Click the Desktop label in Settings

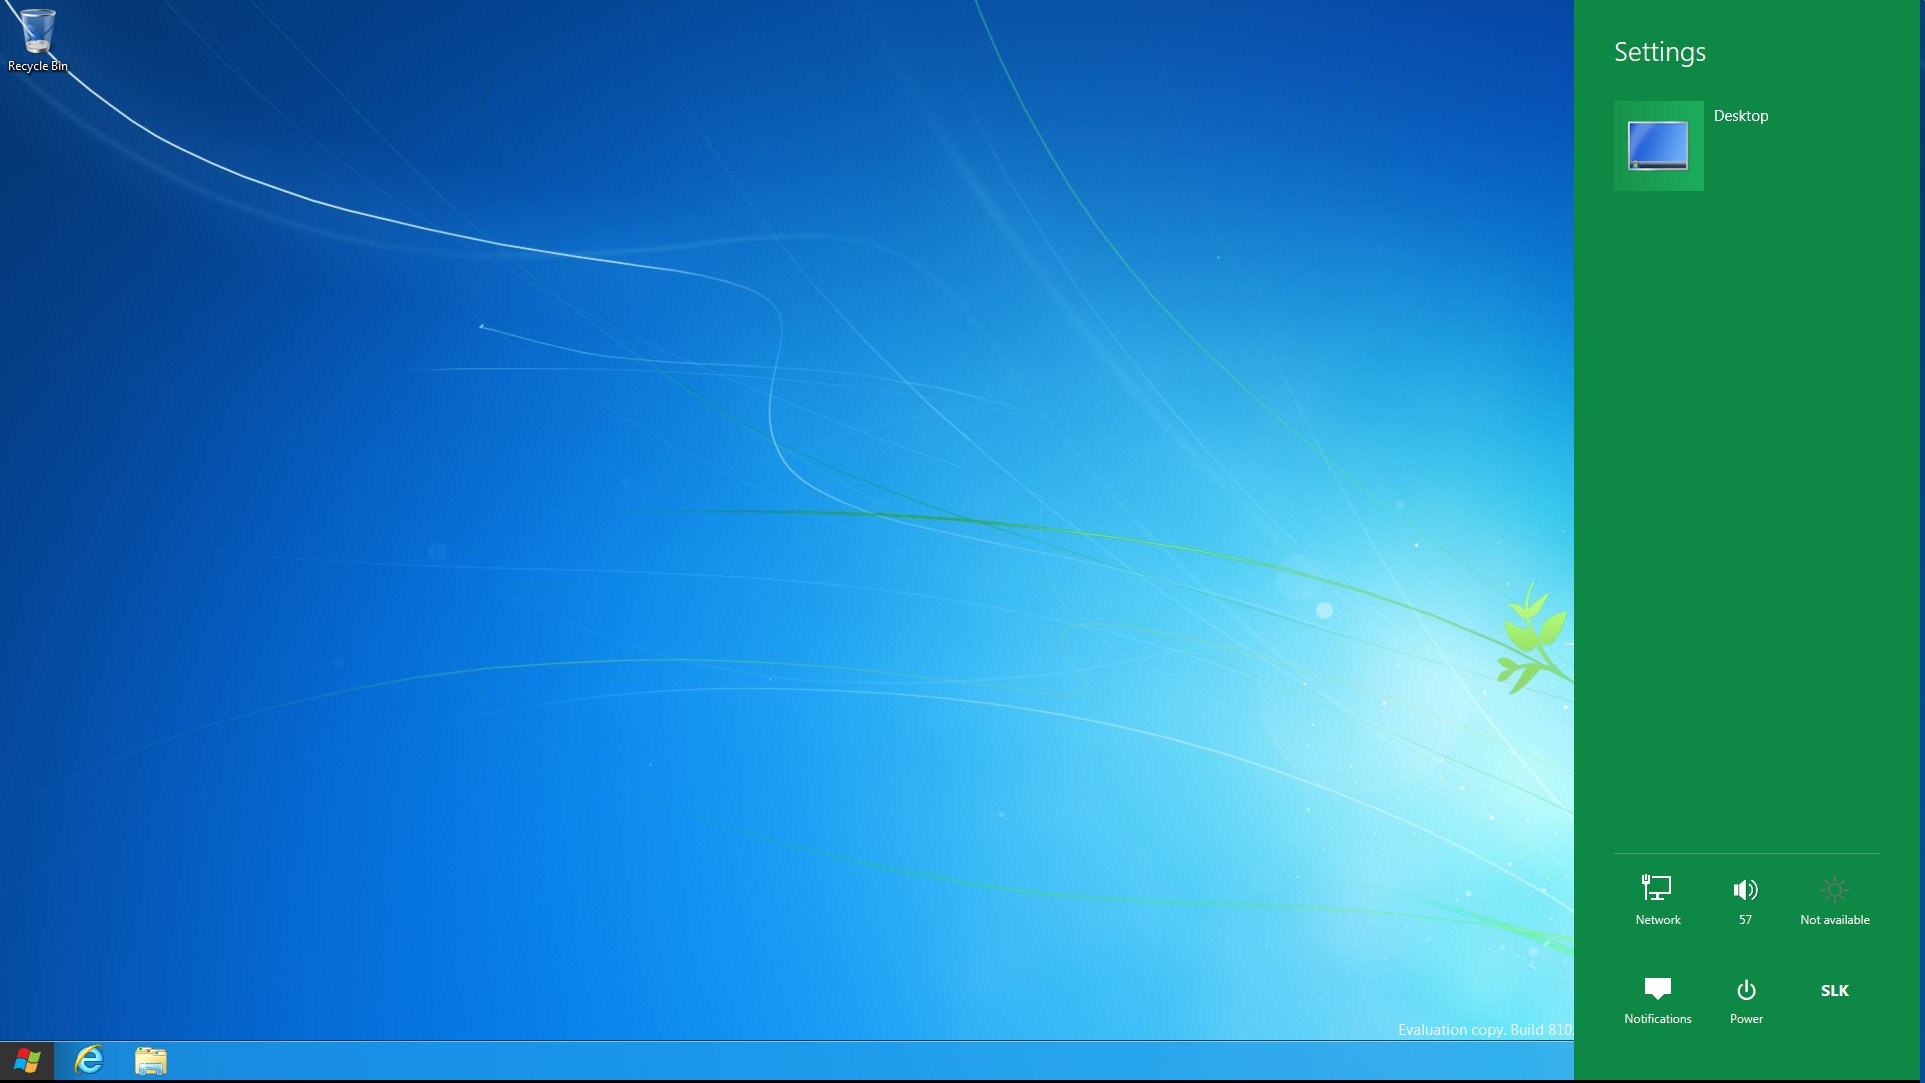1740,115
